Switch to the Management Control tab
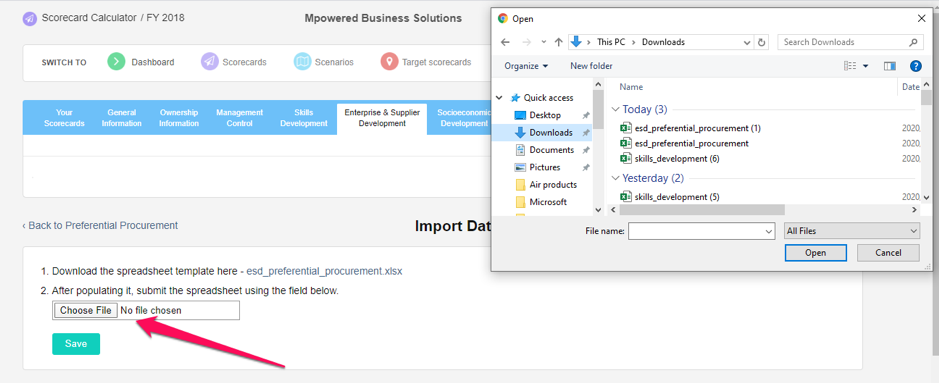 [x=240, y=118]
